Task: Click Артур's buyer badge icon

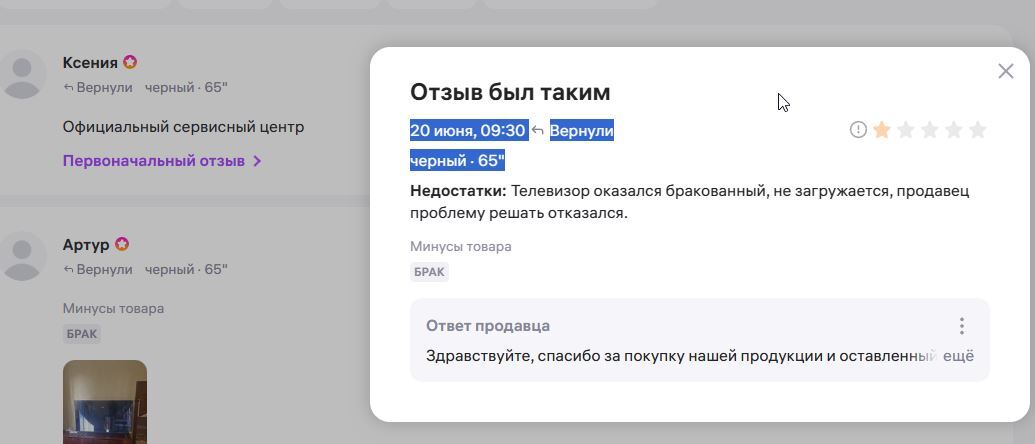Action: pyautogui.click(x=122, y=245)
